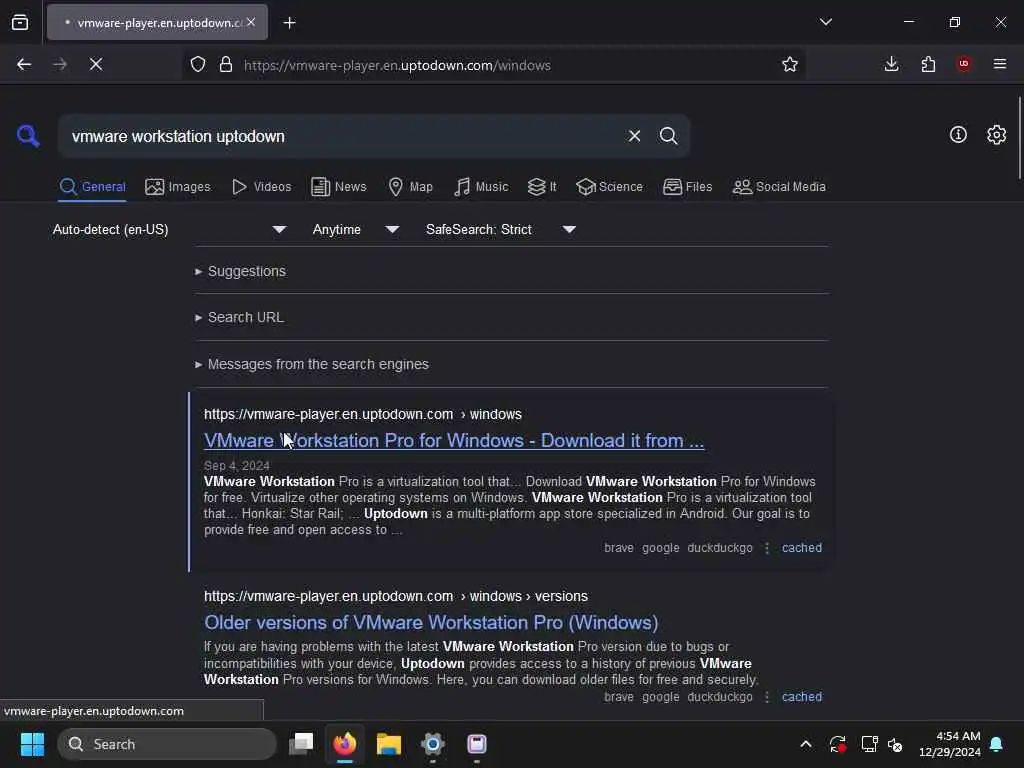This screenshot has height=768, width=1024.
Task: Switch to Social Media category
Action: pyautogui.click(x=779, y=187)
